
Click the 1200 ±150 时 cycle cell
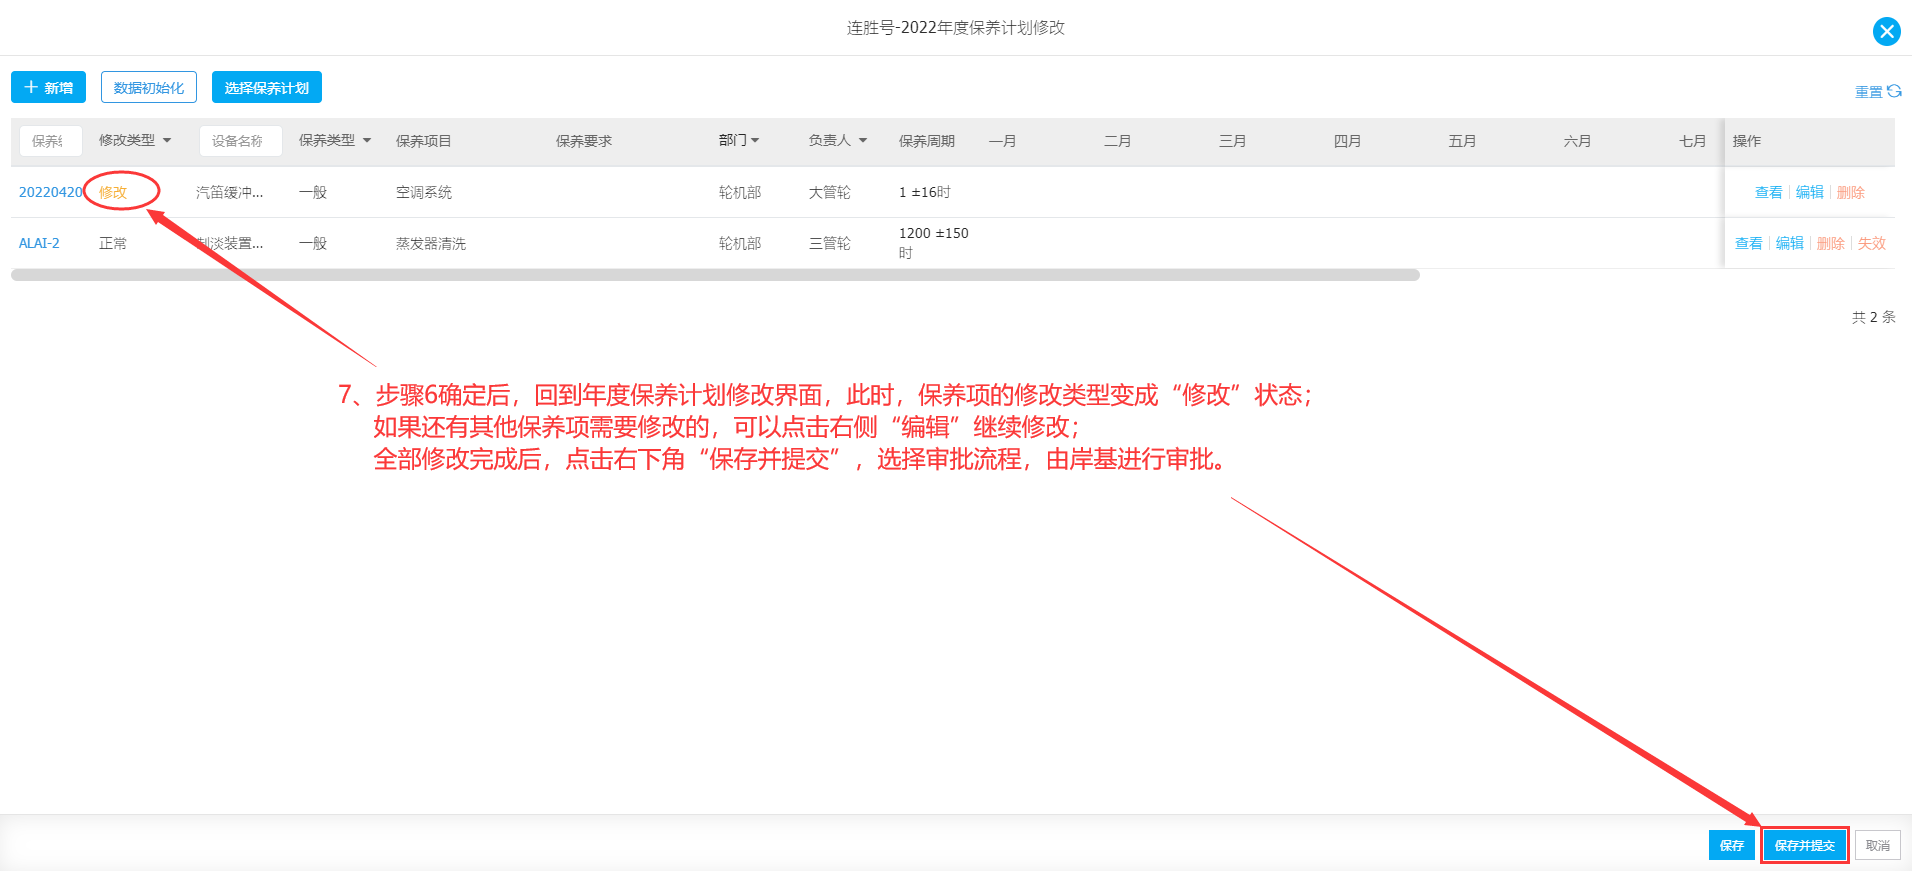934,243
